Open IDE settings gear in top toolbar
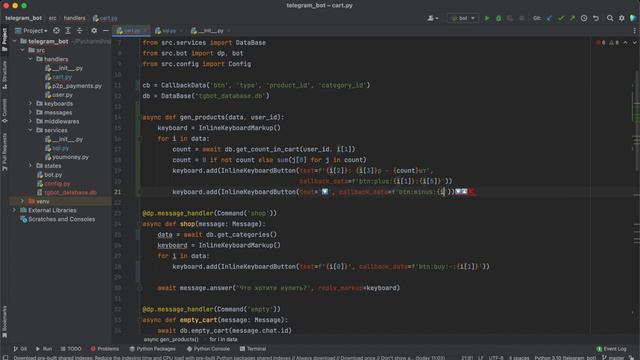Screen dimensions: 640x360 (x=621, y=18)
